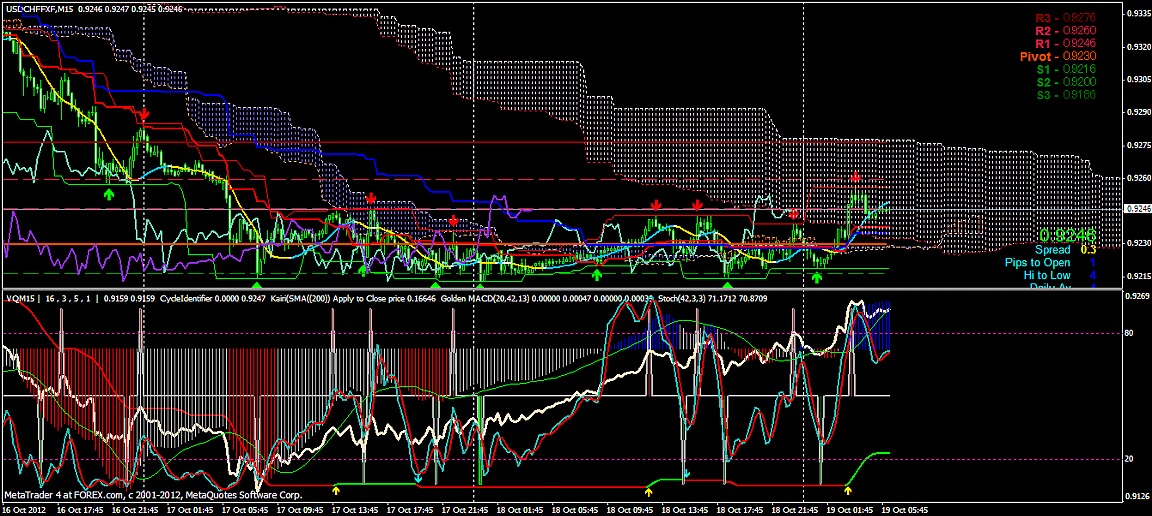Select the yellow up arrow above 17 Oct 13:45
This screenshot has height=516, width=1152.
(x=336, y=489)
